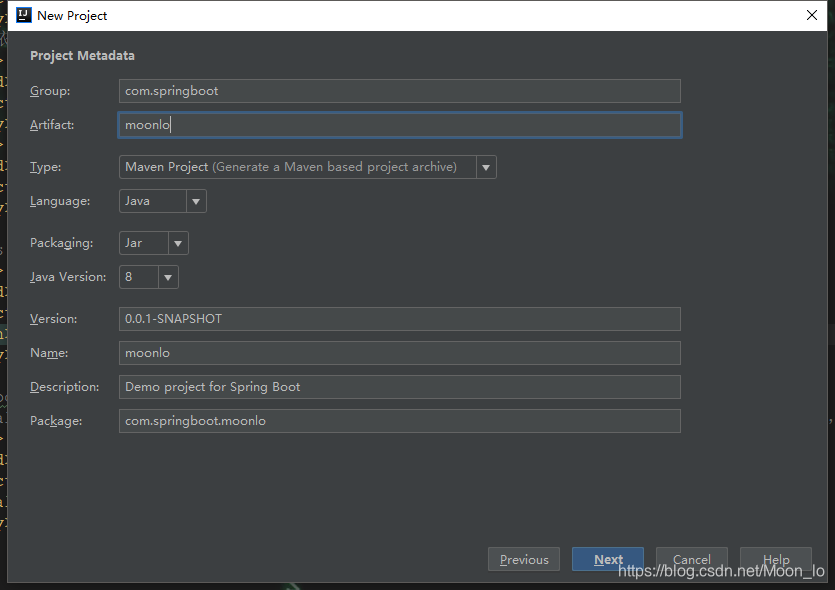
Task: Open the Help button
Action: pos(776,559)
